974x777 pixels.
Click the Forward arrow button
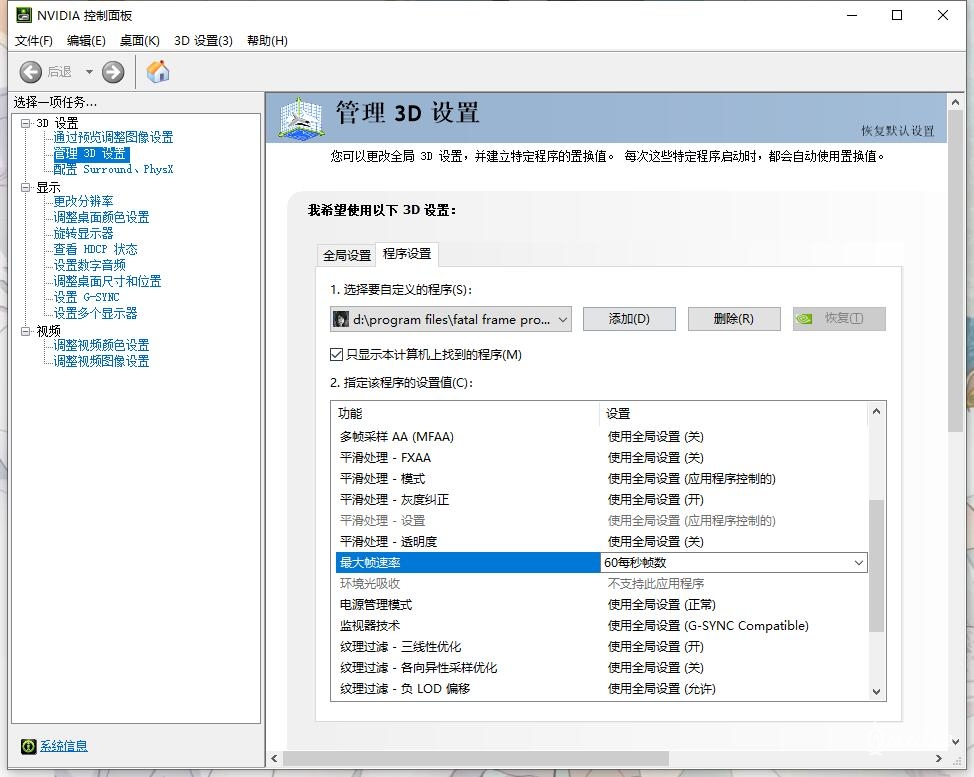[x=113, y=71]
